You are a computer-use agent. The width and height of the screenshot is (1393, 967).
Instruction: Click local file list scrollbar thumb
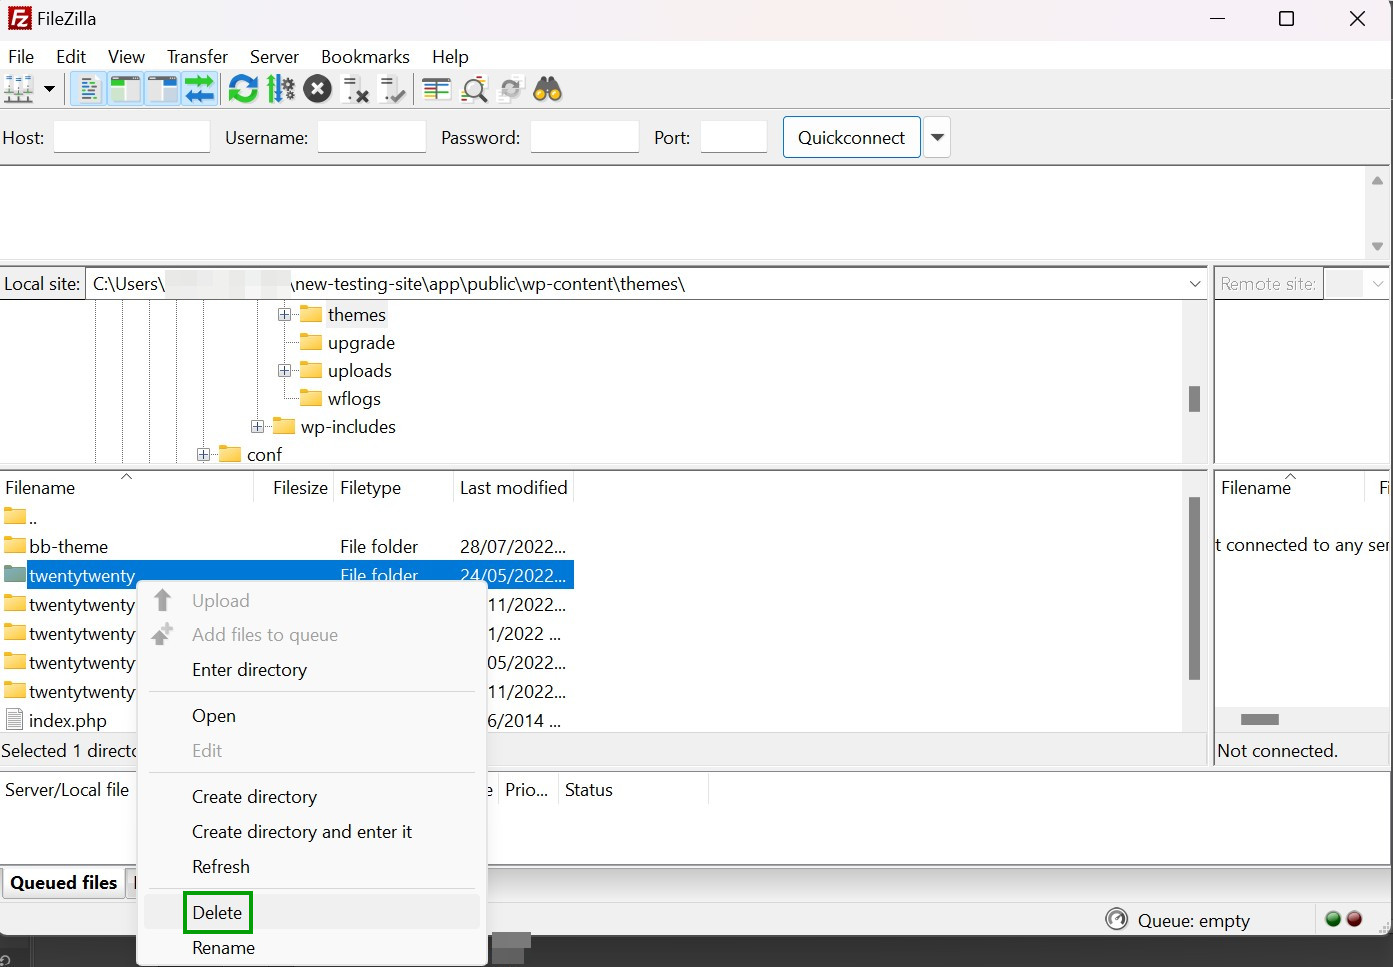pos(1194,588)
